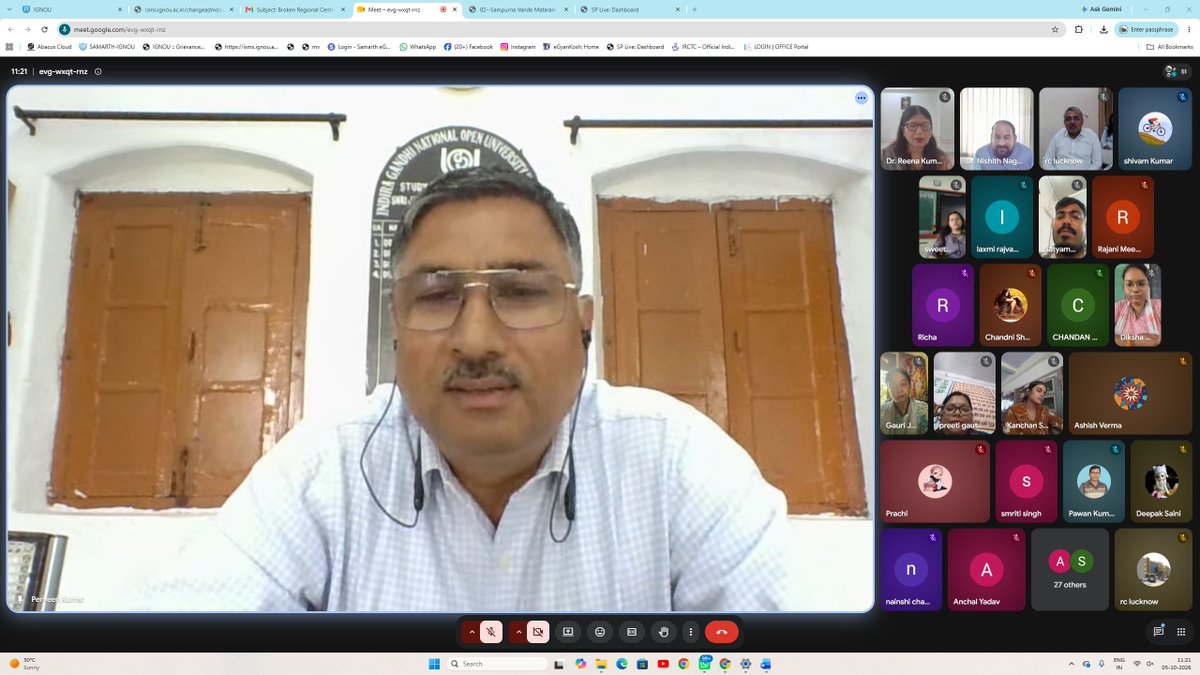Image resolution: width=1200 pixels, height=675 pixels.
Task: Open WhatsApp bookmark
Action: click(x=417, y=46)
